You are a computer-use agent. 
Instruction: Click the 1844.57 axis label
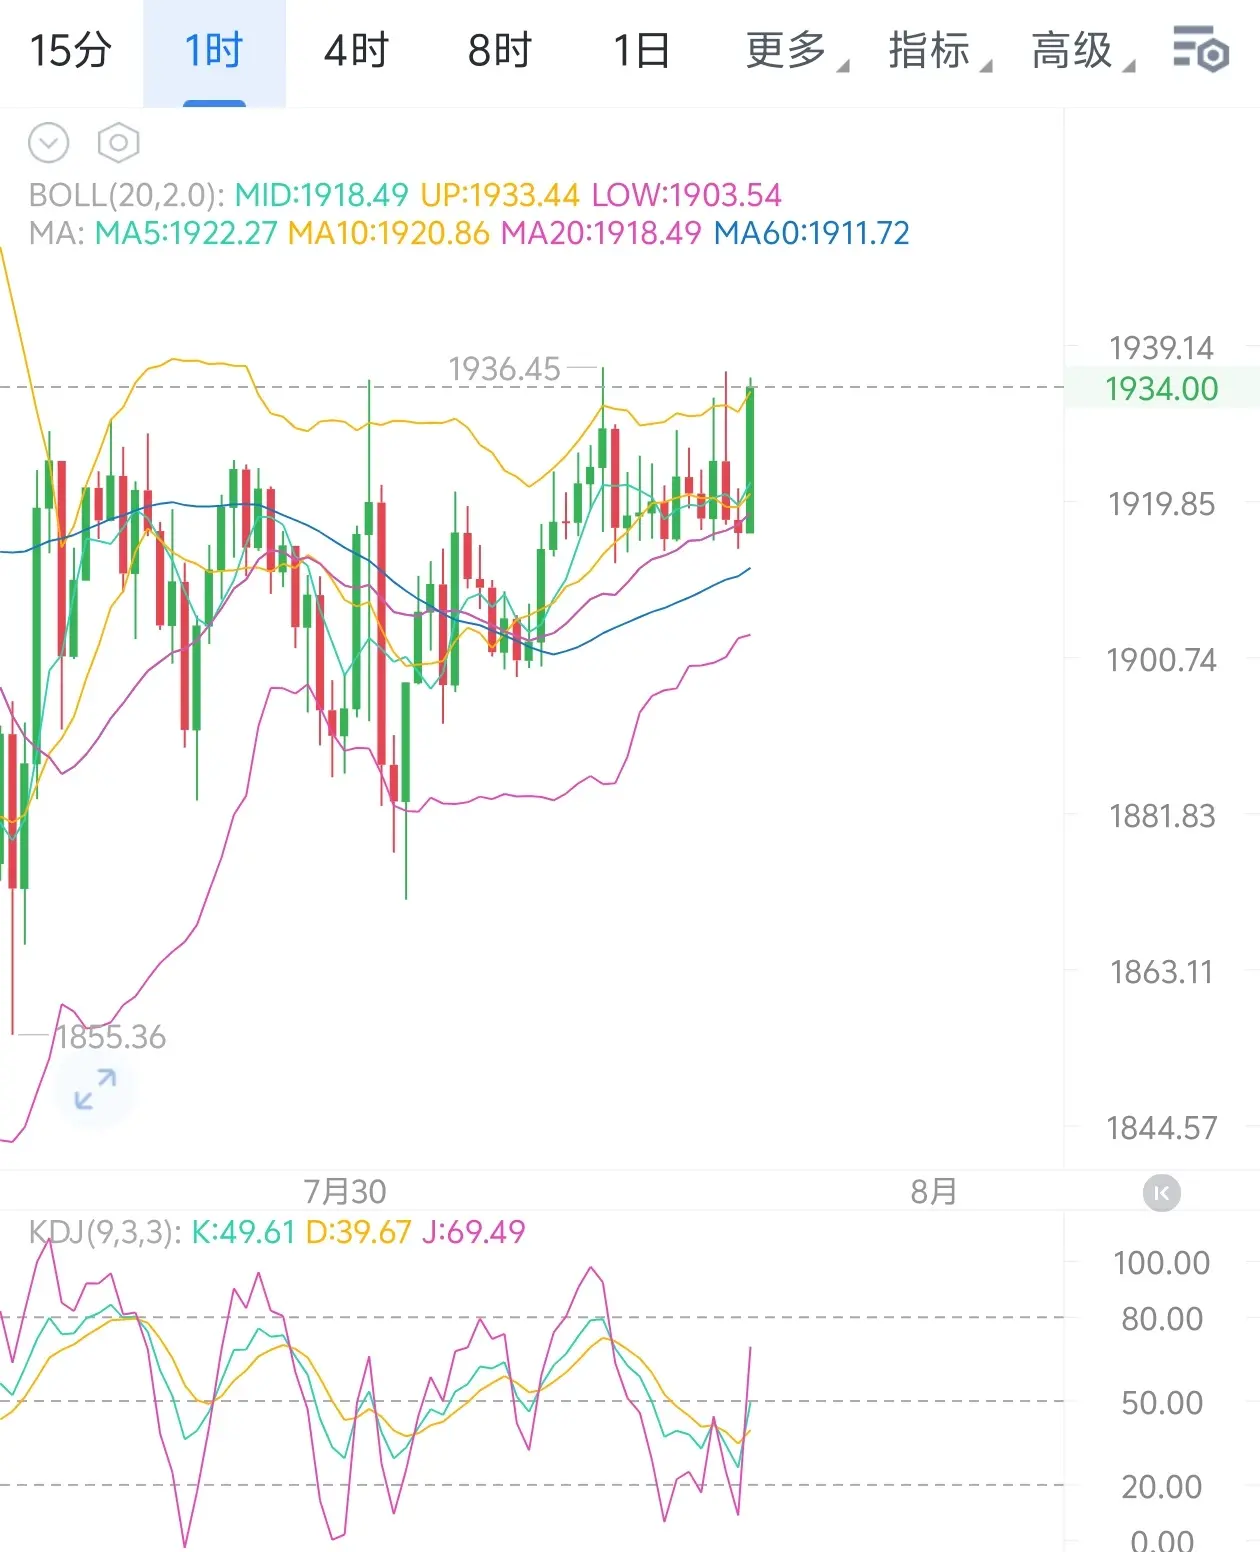point(1161,1128)
